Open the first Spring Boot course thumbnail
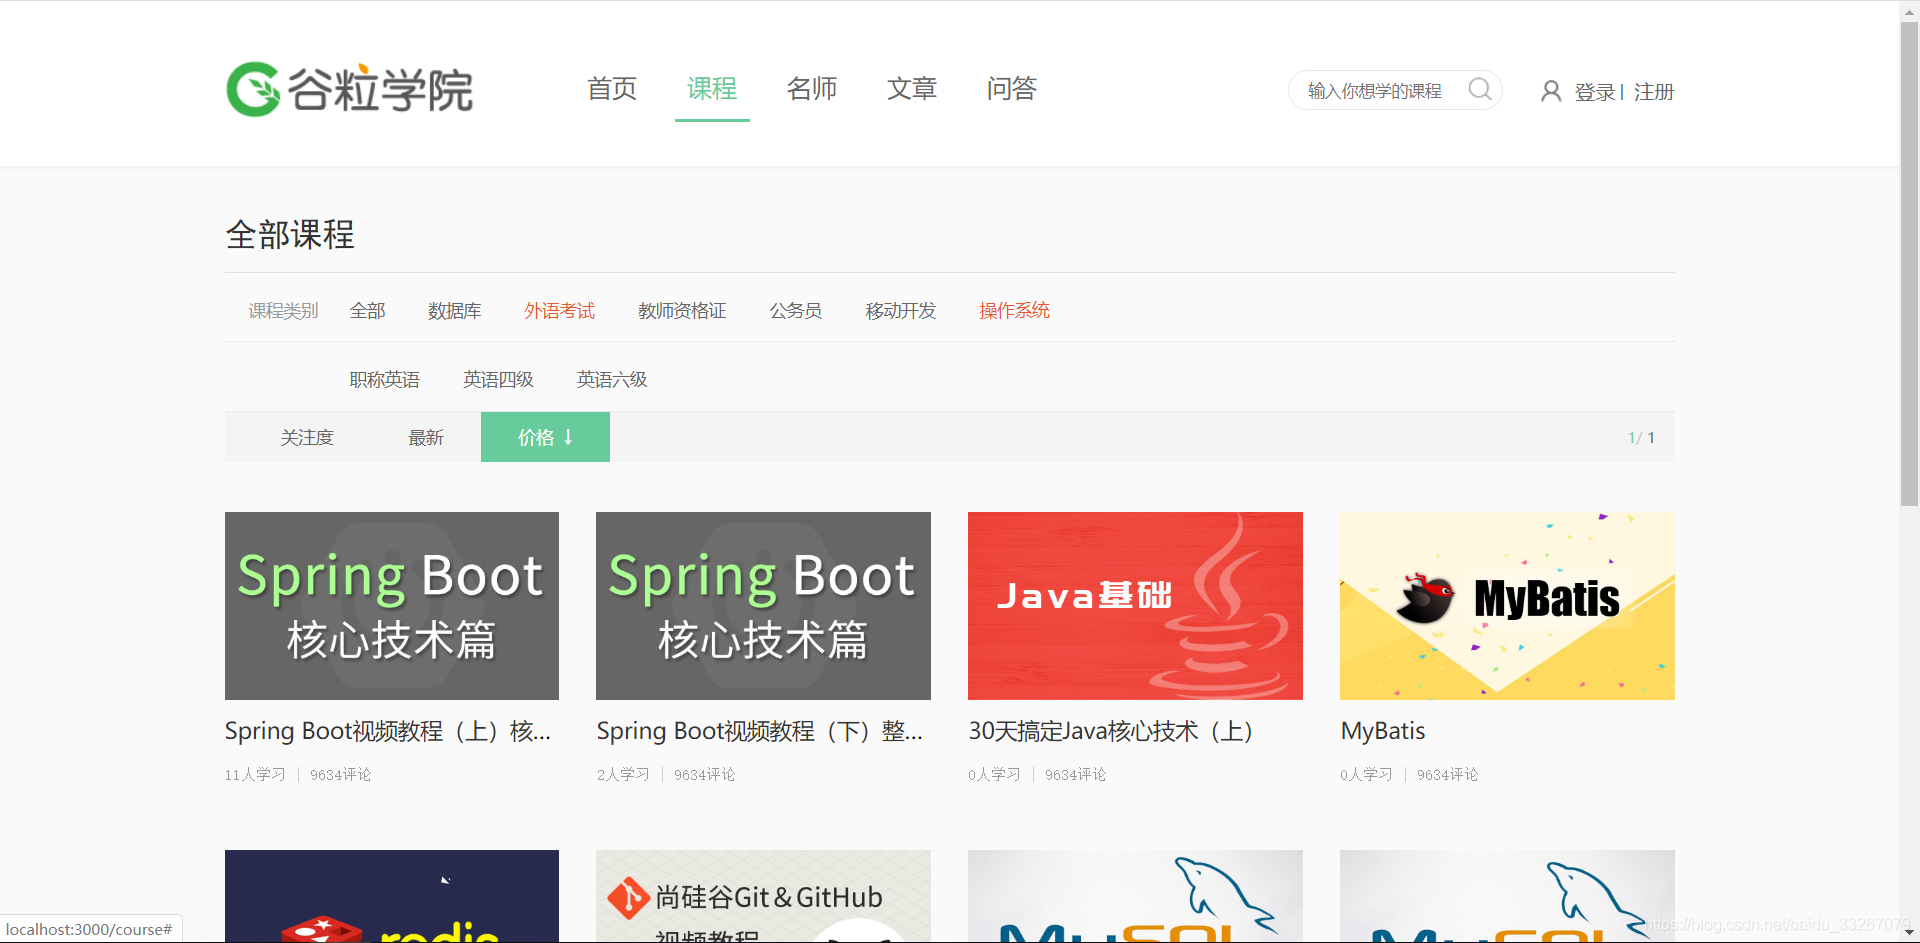 [x=392, y=606]
